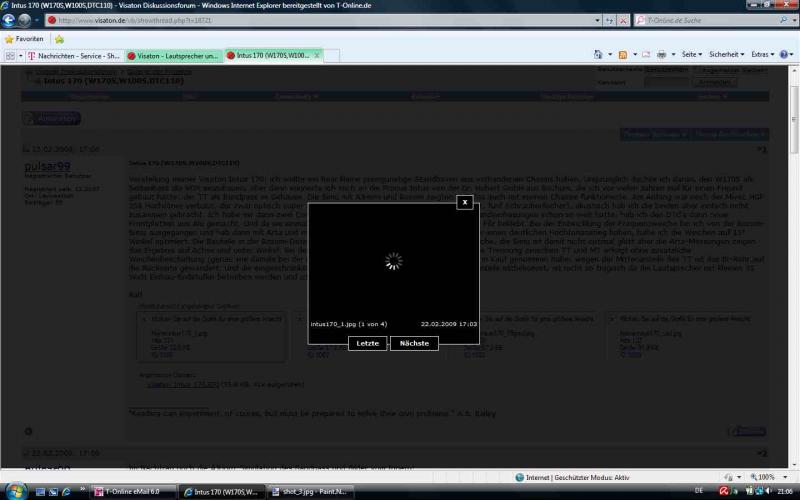Screen dimensions: 800x500
Task: Open the Print options dropdown arrow
Action: pyautogui.click(x=673, y=54)
